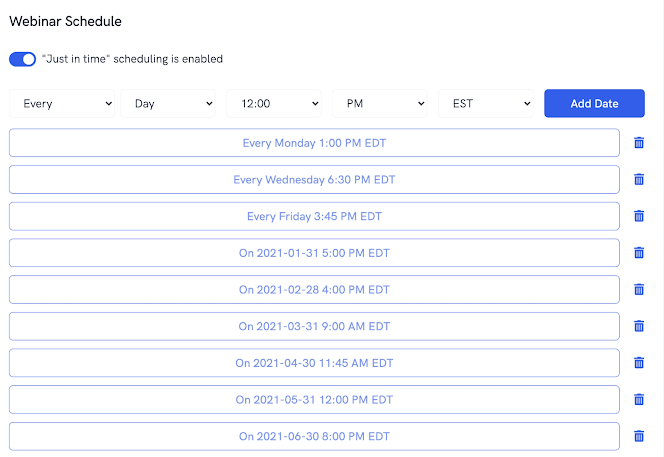Viewport: 664px width, 457px height.
Task: Click the Every Friday 3:45 PM EDT entry
Action: coord(314,216)
